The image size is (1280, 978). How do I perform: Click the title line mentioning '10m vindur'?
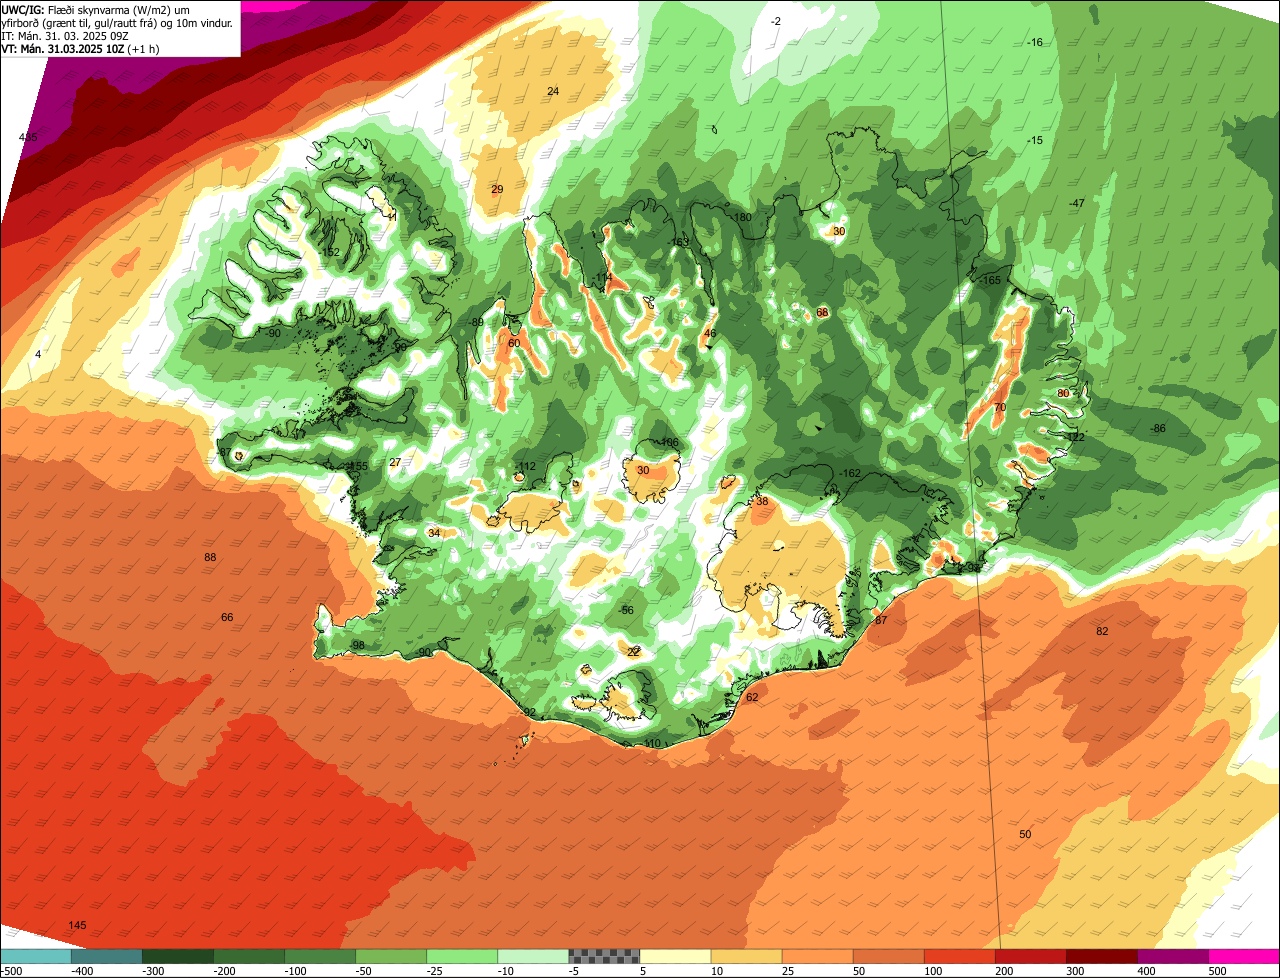[x=118, y=22]
